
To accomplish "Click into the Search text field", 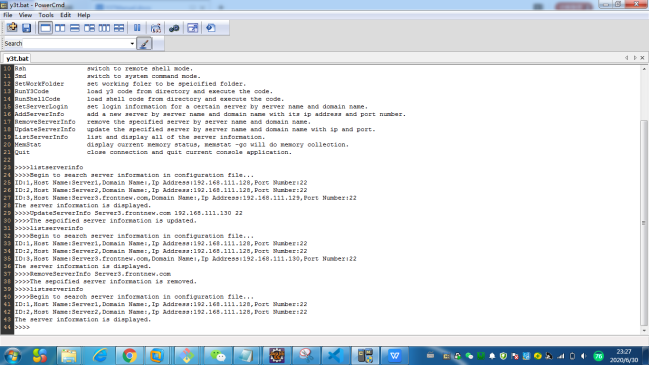I will click(x=76, y=43).
